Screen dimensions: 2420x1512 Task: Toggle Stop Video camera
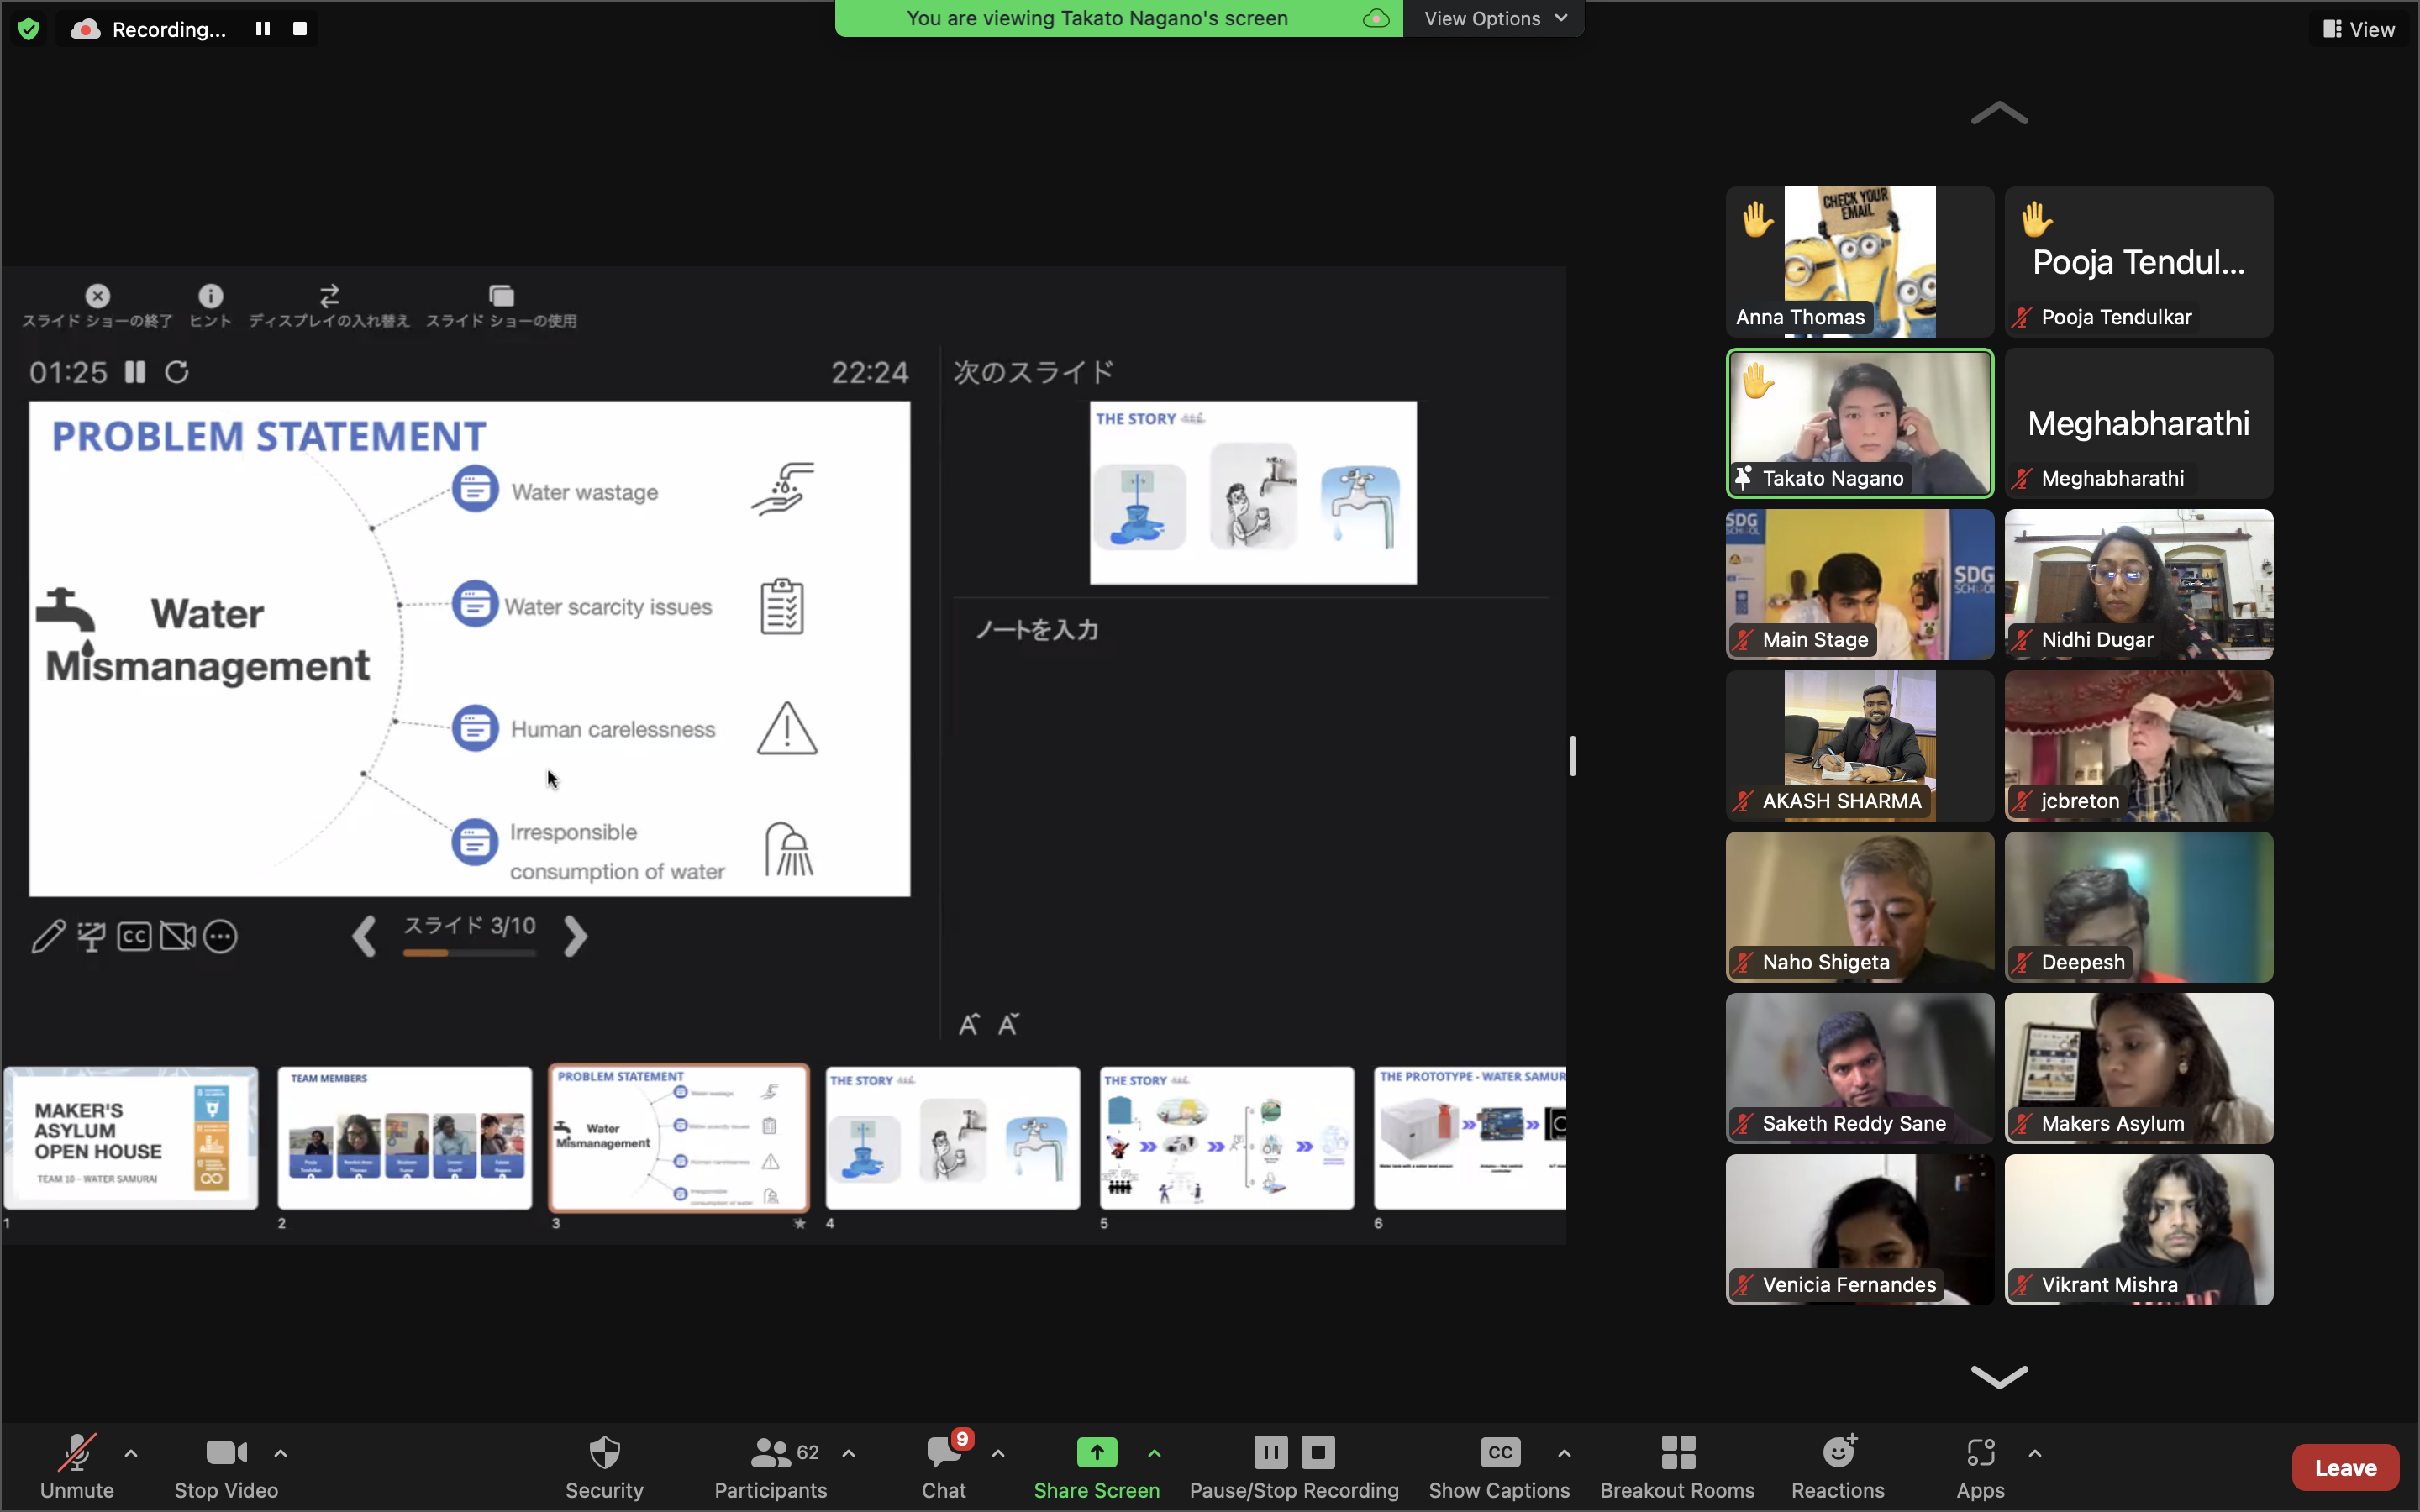(x=226, y=1466)
